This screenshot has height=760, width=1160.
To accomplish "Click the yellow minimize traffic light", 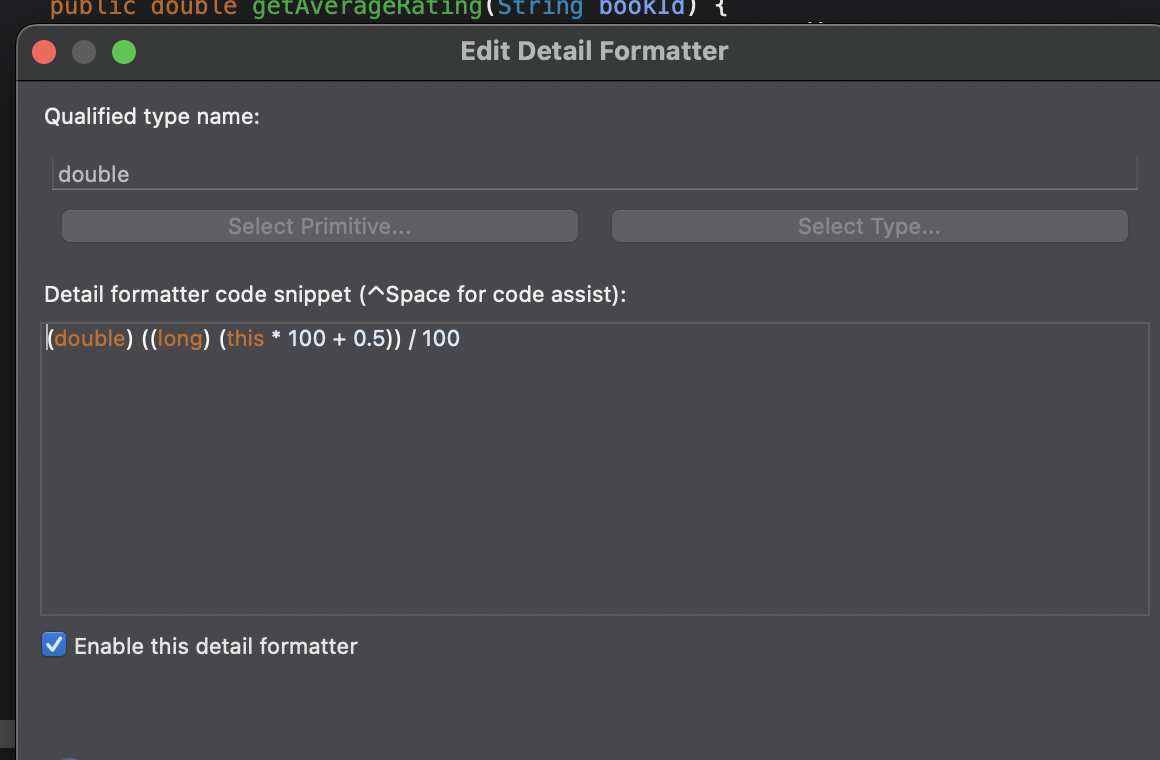I will click(84, 51).
